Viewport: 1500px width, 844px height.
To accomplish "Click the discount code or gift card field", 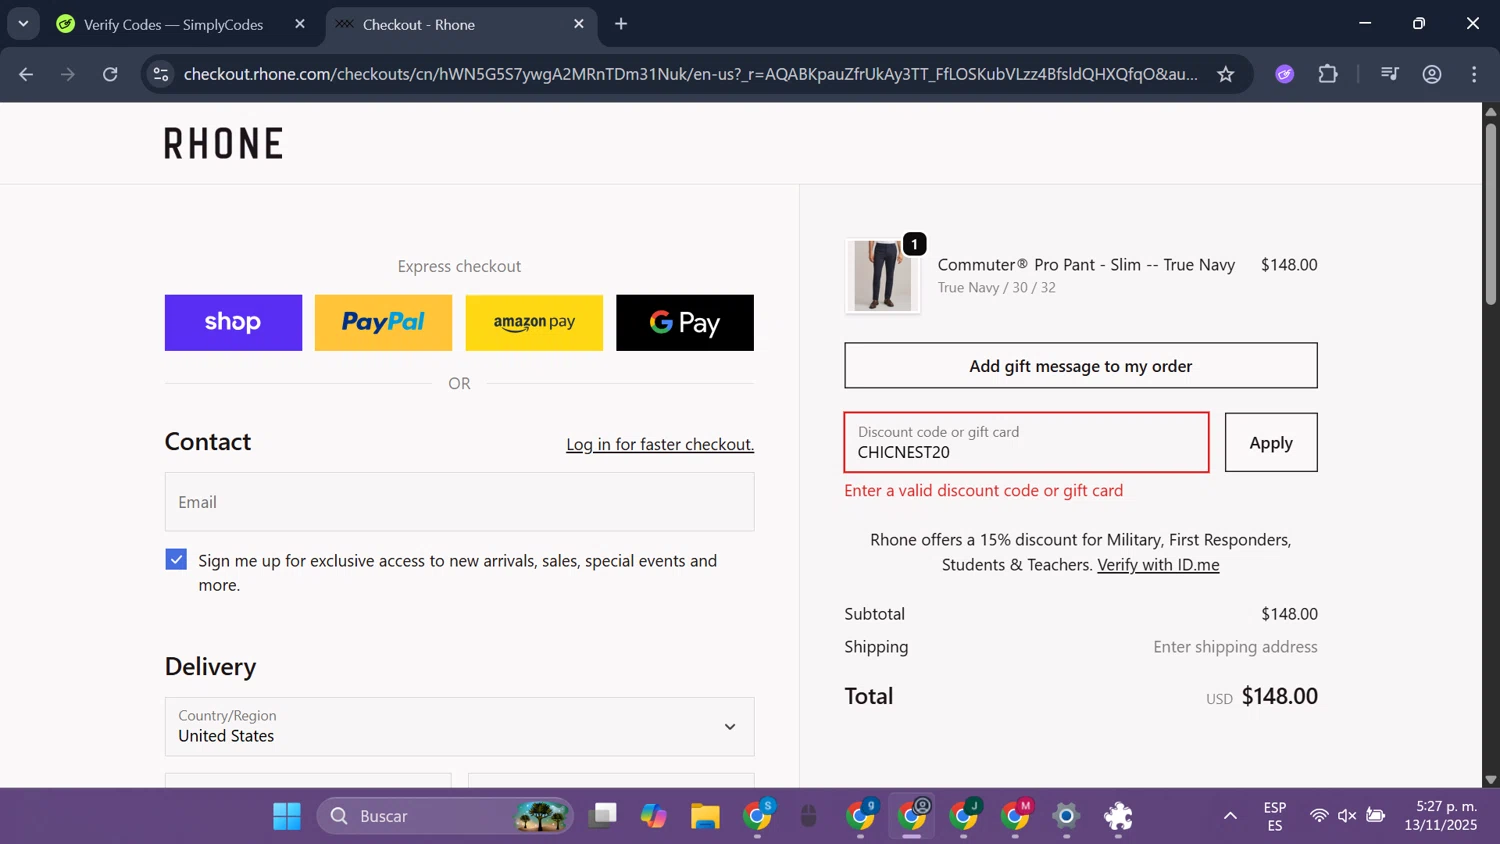I will coord(1027,442).
